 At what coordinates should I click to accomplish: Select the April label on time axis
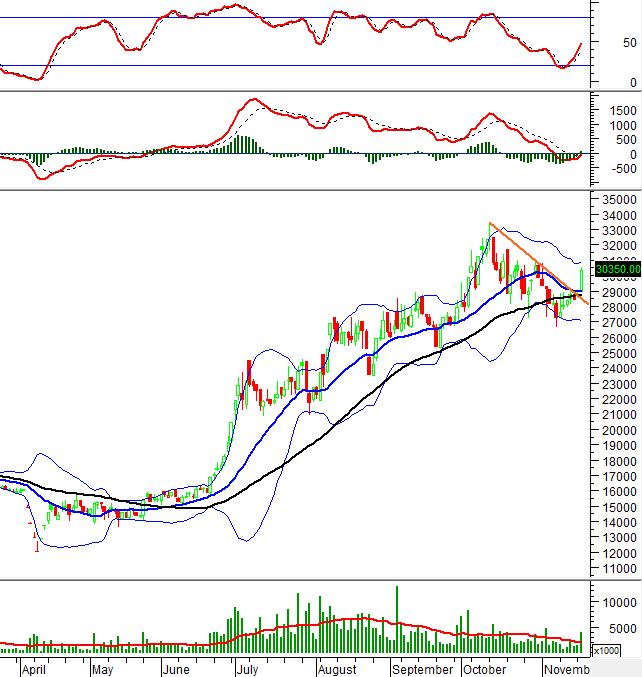point(33,667)
